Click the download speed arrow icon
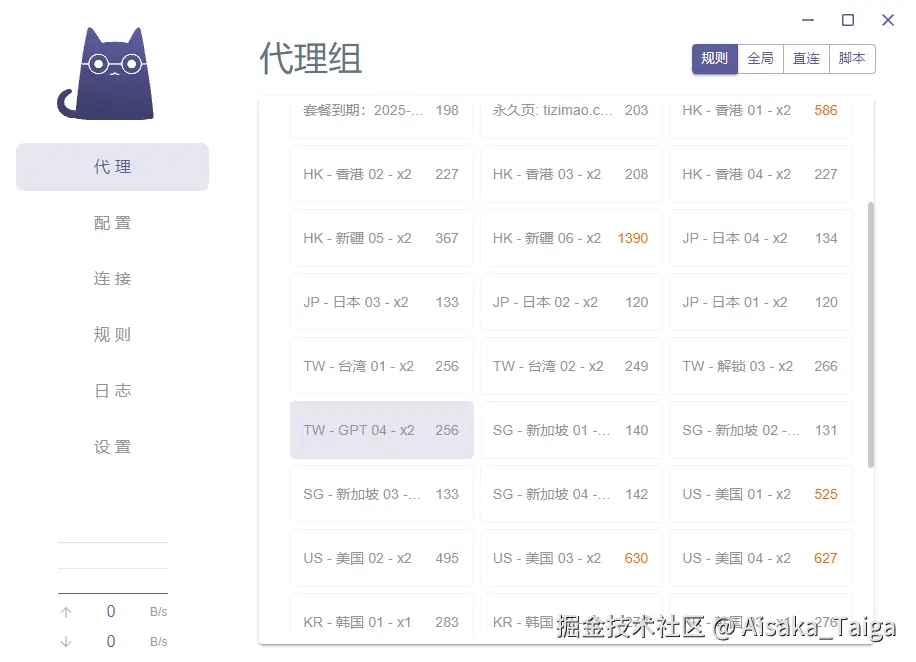This screenshot has height=662, width=916. [66, 642]
